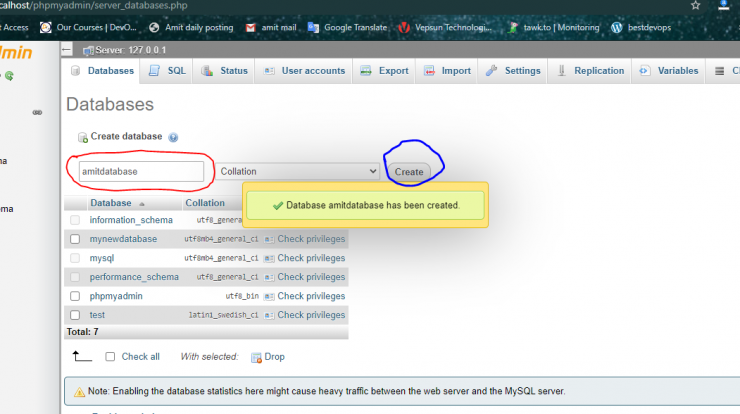This screenshot has width=740, height=414.
Task: Open the Vepsun Technologi bookmark
Action: (x=445, y=27)
